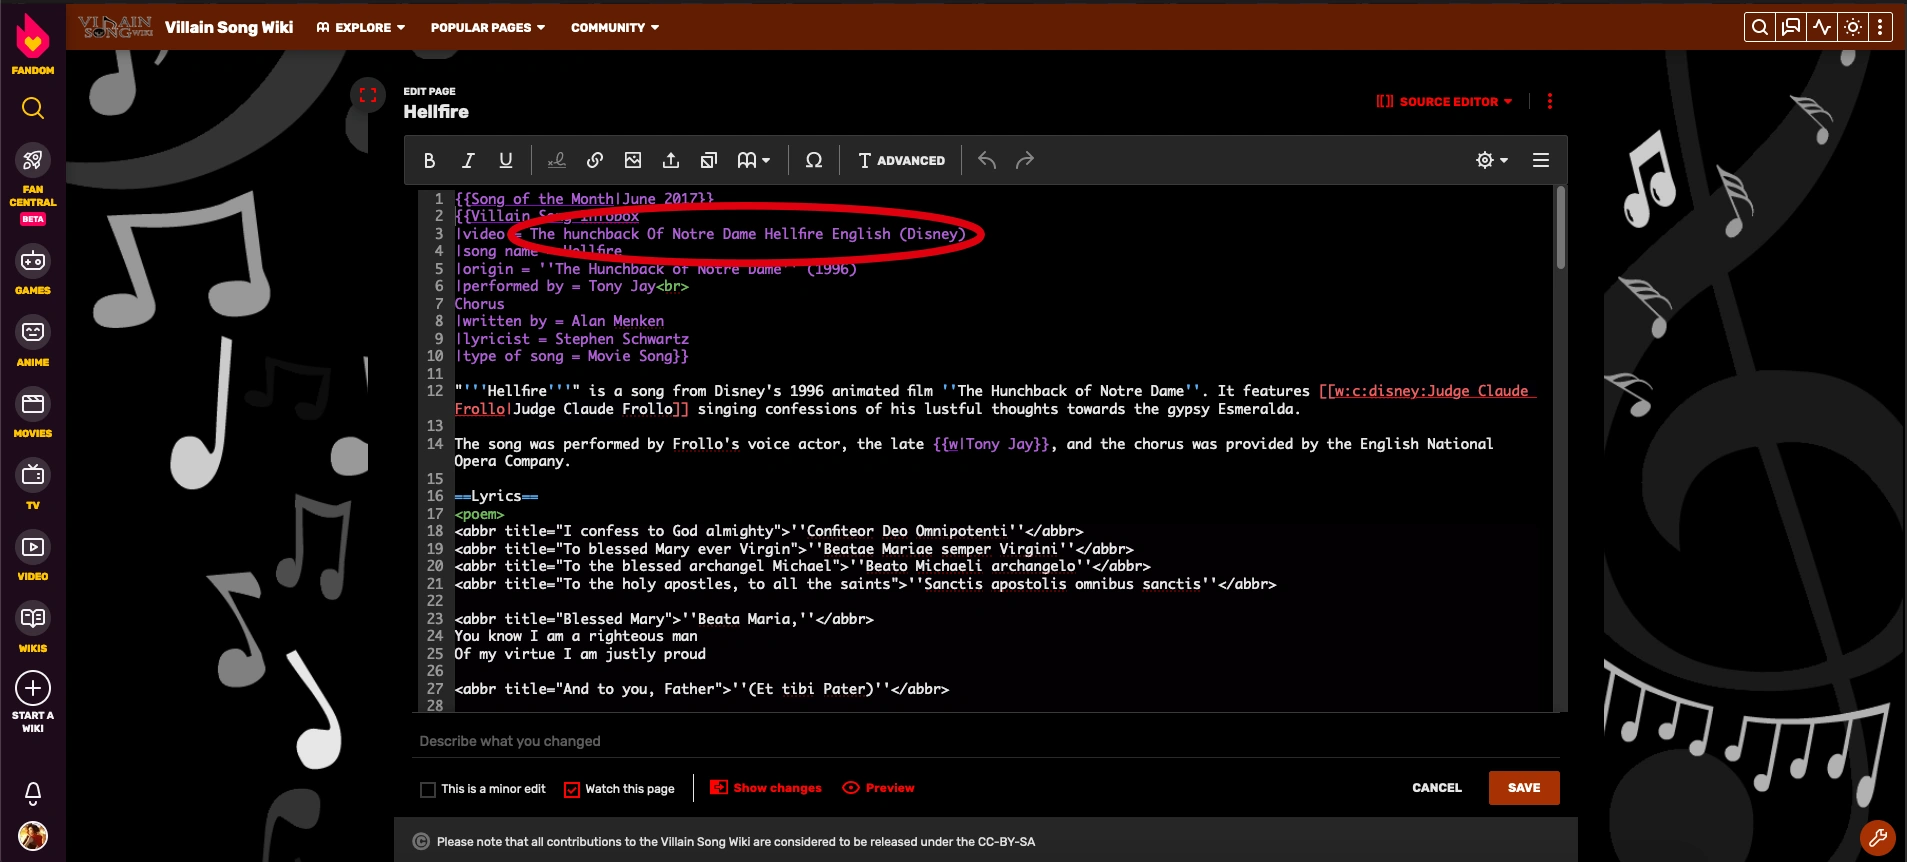Click the '(Et tibi Pater)' line
This screenshot has height=862, width=1907.
(x=702, y=689)
